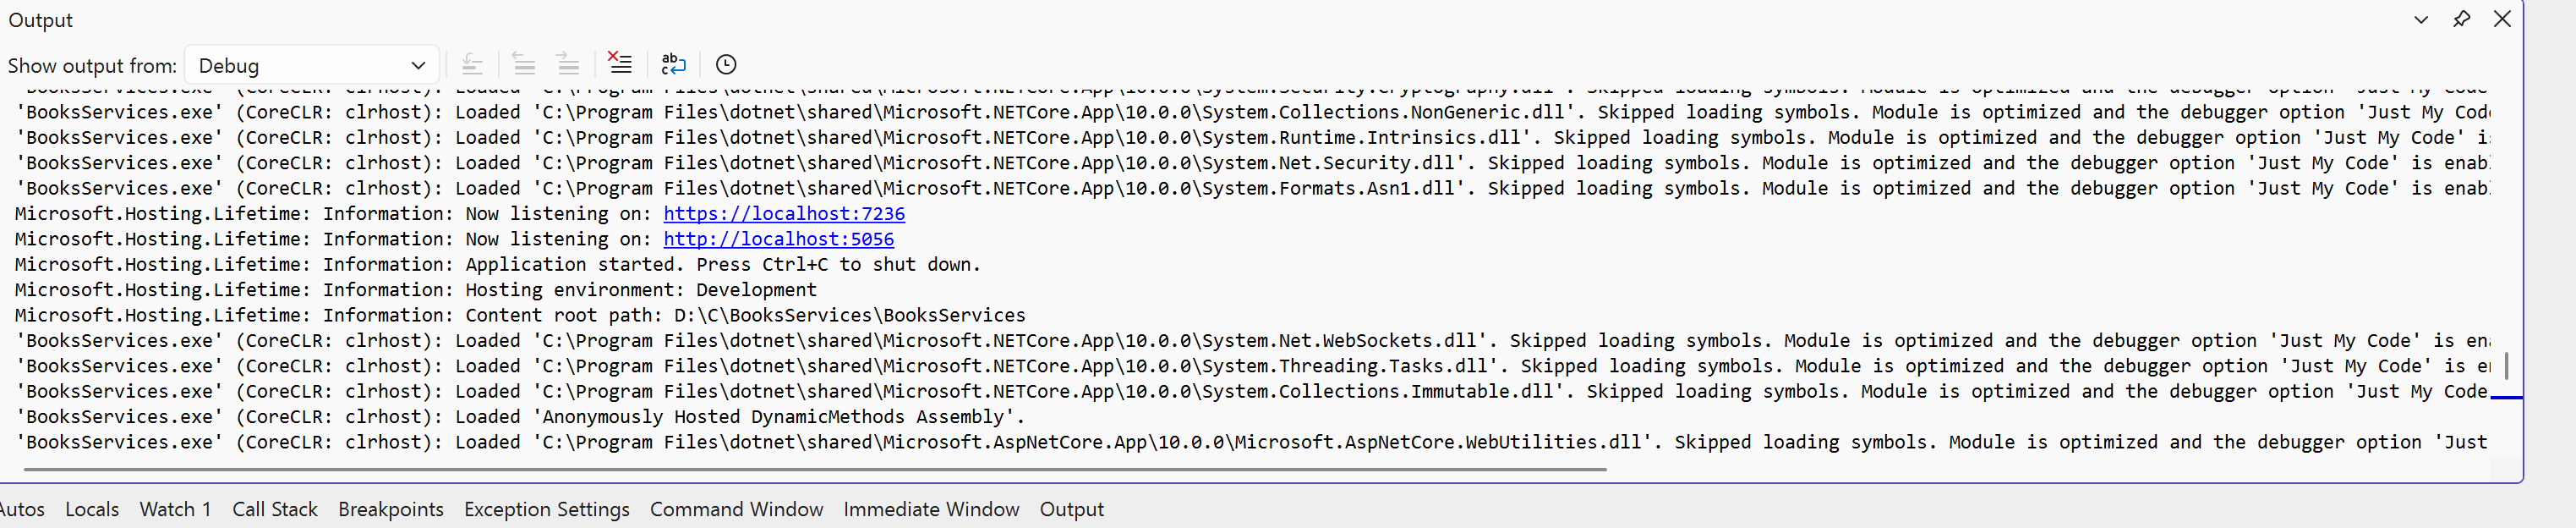Viewport: 2576px width, 528px height.
Task: Open the https://localhost:7236 link
Action: click(784, 213)
